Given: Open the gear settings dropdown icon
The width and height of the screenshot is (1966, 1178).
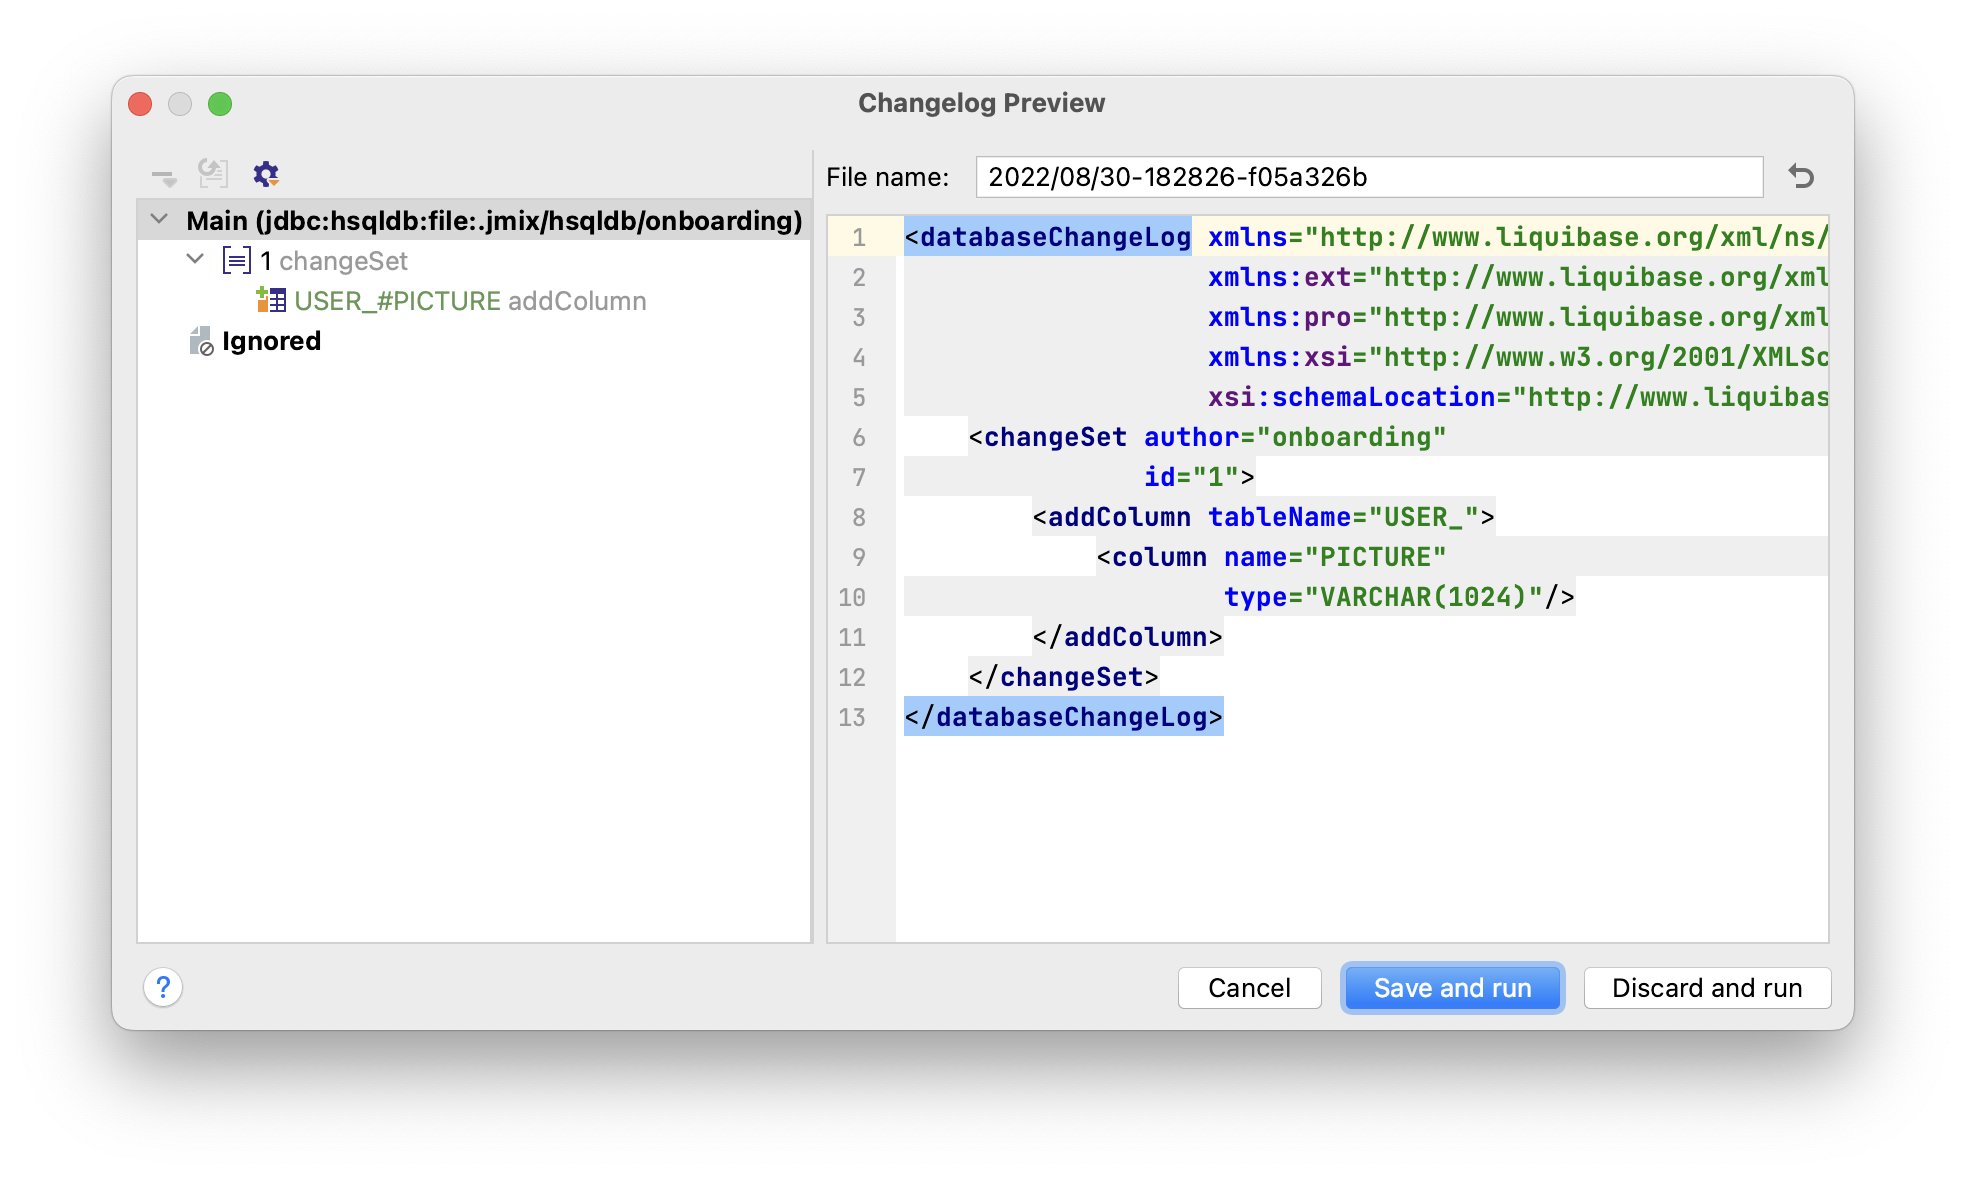Looking at the screenshot, I should pyautogui.click(x=266, y=174).
